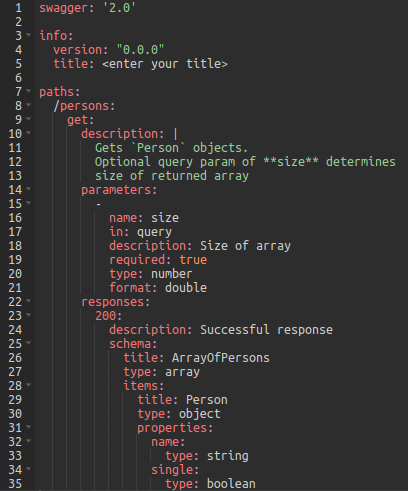408x491 pixels.
Task: Fold the get operation on line 9
Action: point(29,119)
